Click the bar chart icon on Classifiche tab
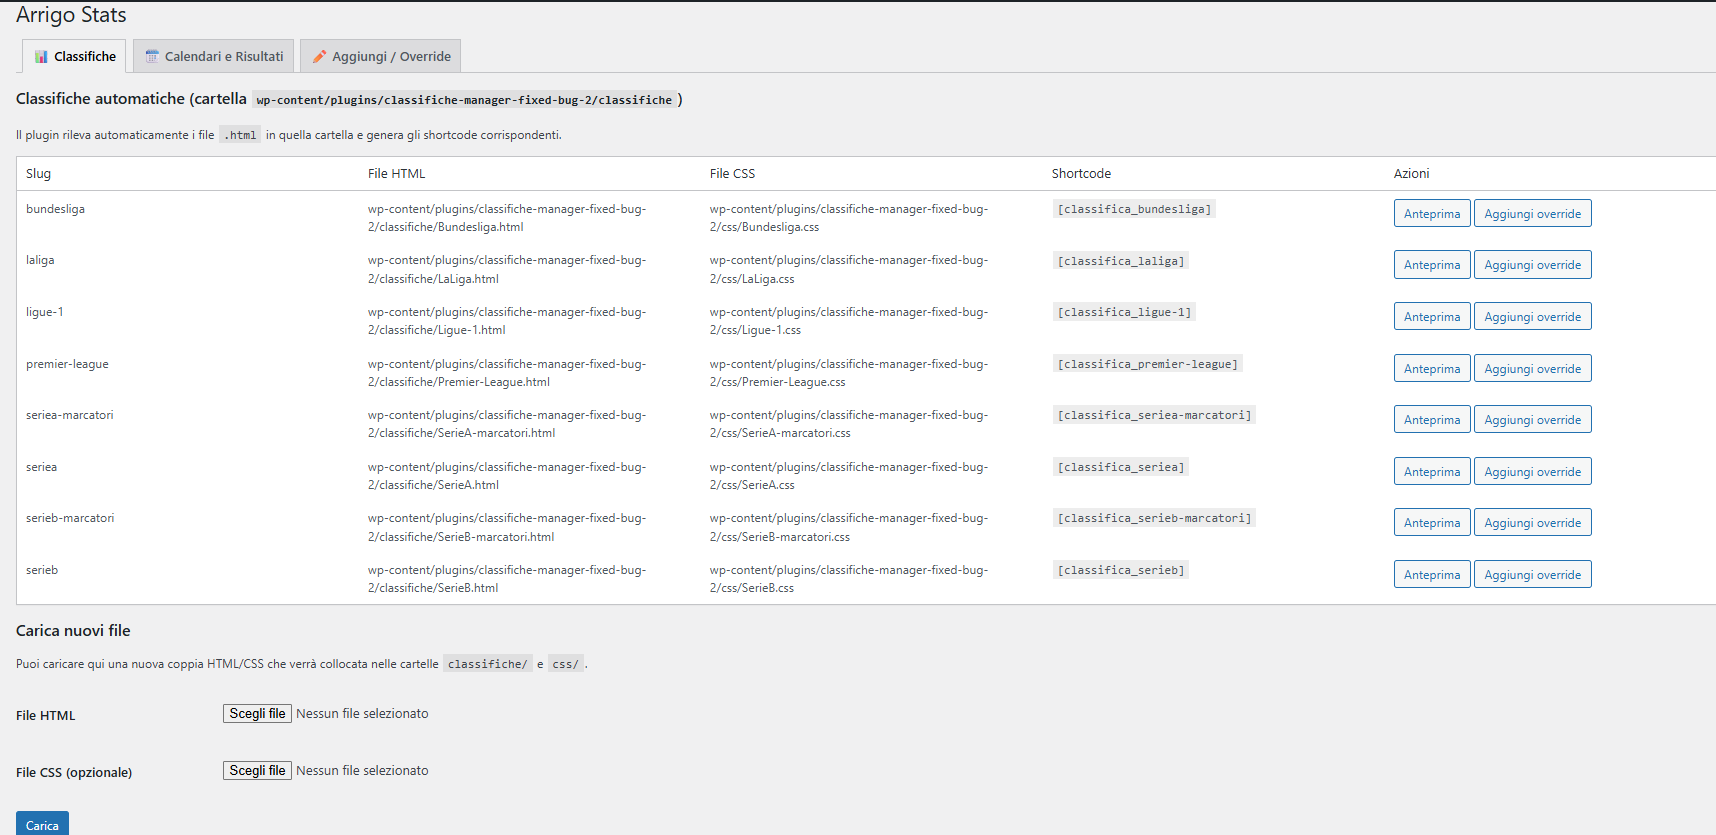The image size is (1716, 835). [41, 57]
